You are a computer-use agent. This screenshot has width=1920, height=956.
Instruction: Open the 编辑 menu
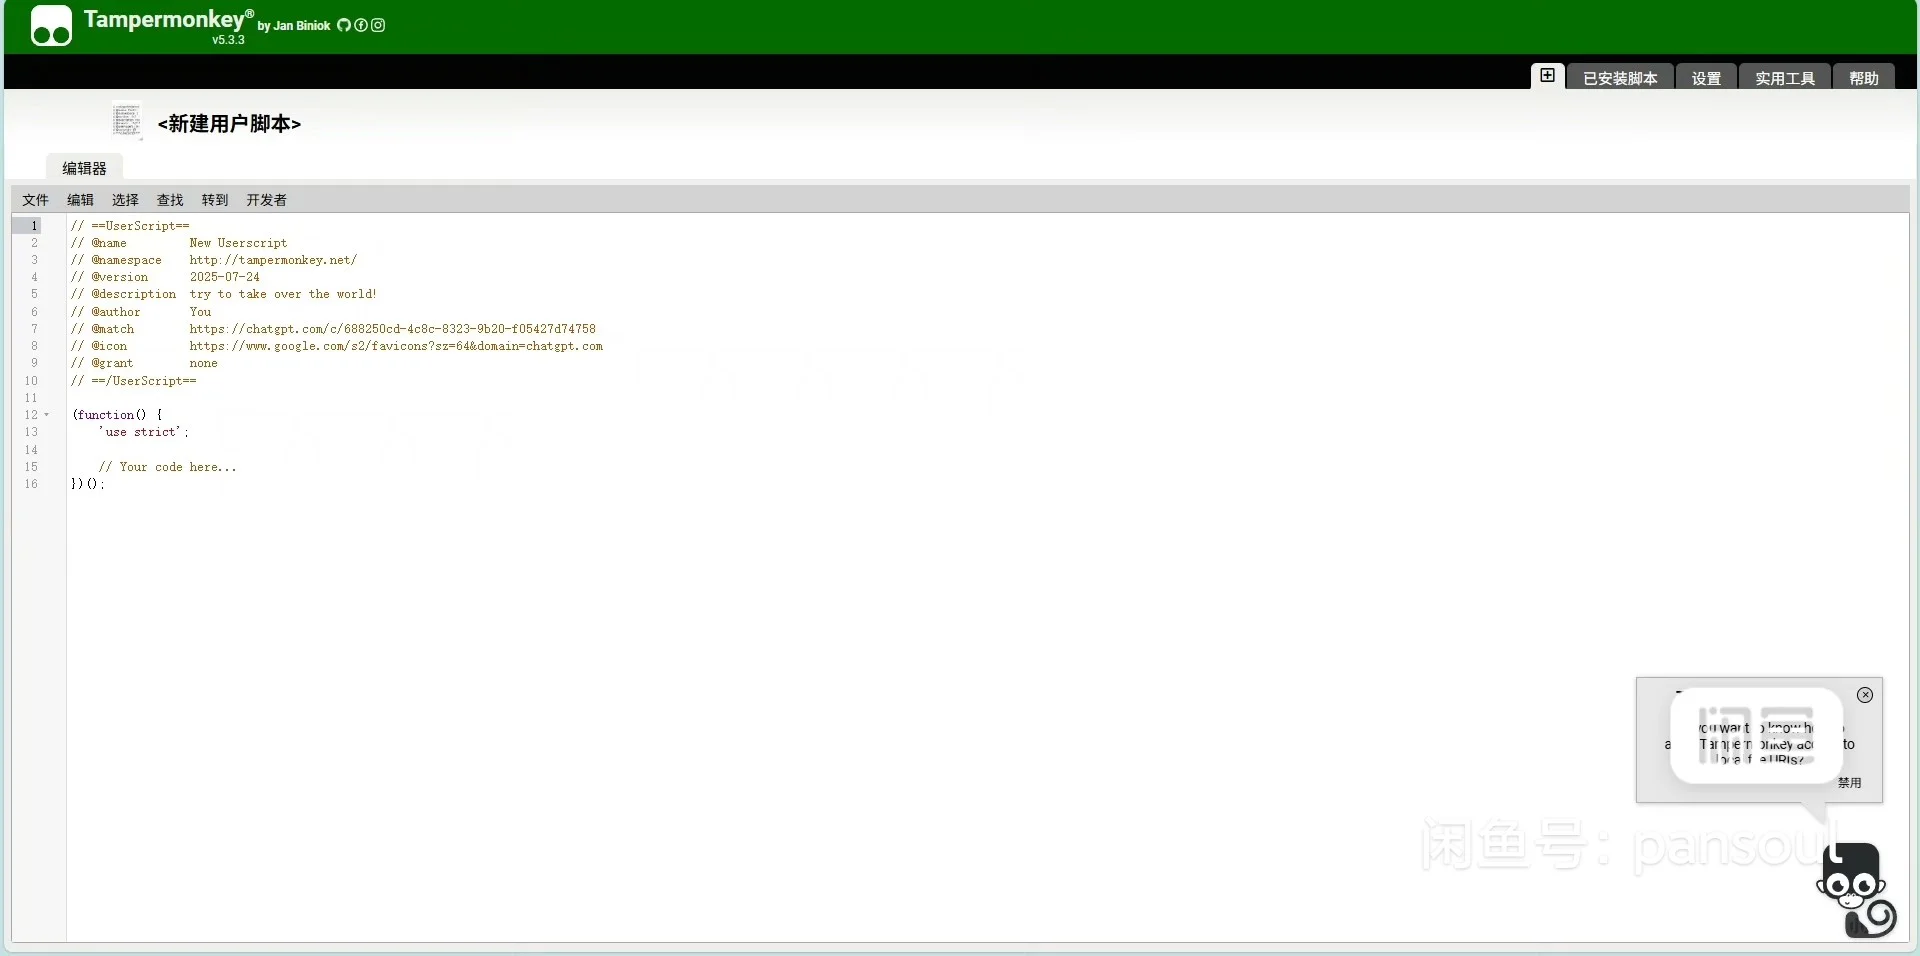coord(80,200)
